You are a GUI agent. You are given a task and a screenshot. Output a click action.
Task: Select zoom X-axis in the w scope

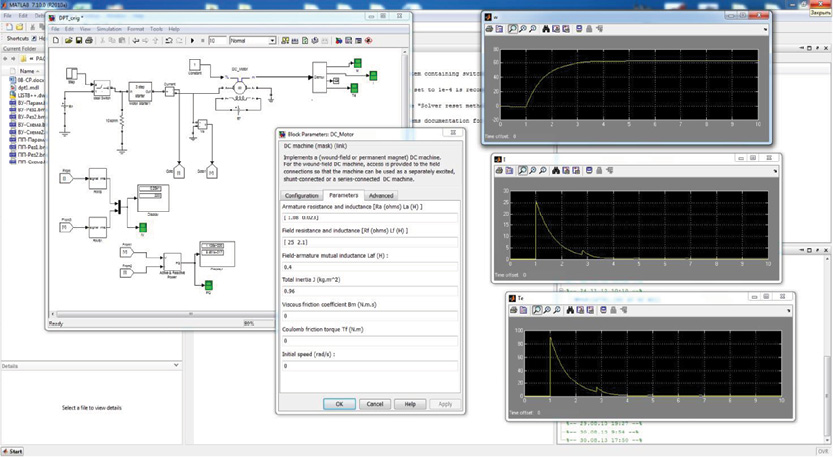point(523,29)
